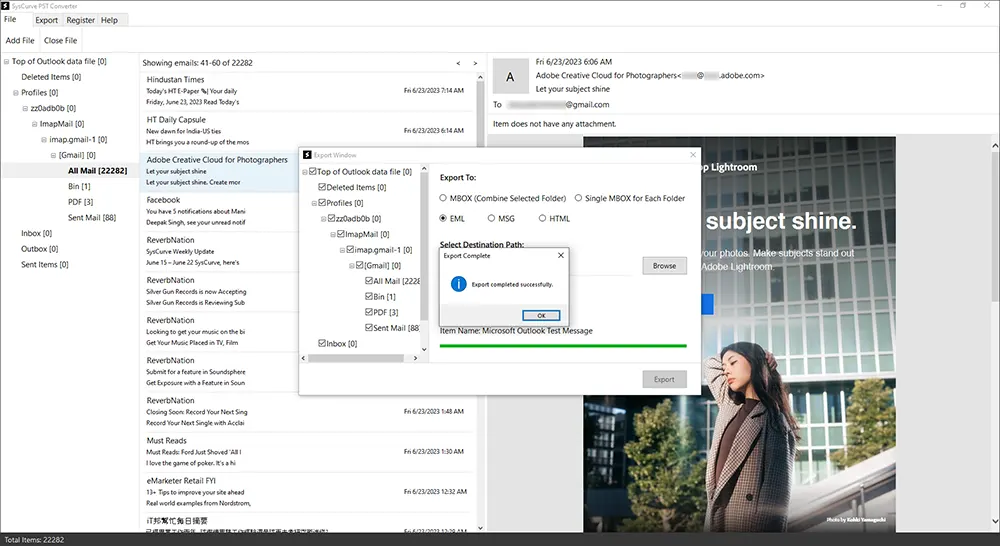Uncheck Bin [1] checkbox in Export Window

point(369,297)
